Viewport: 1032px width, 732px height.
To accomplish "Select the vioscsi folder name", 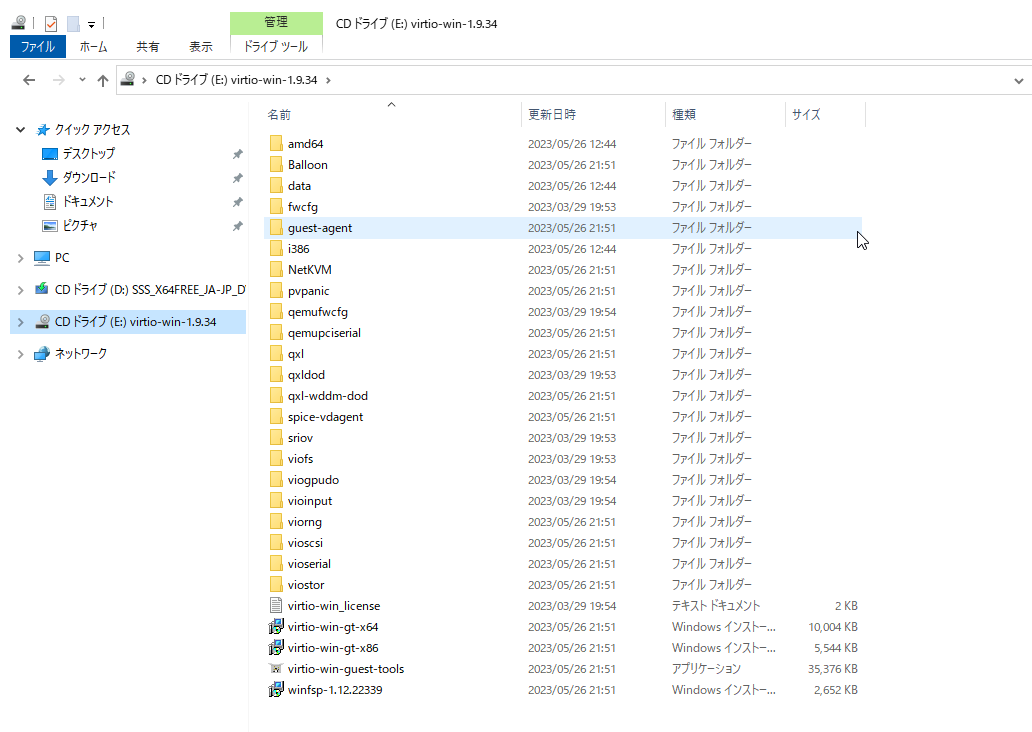I will [305, 543].
